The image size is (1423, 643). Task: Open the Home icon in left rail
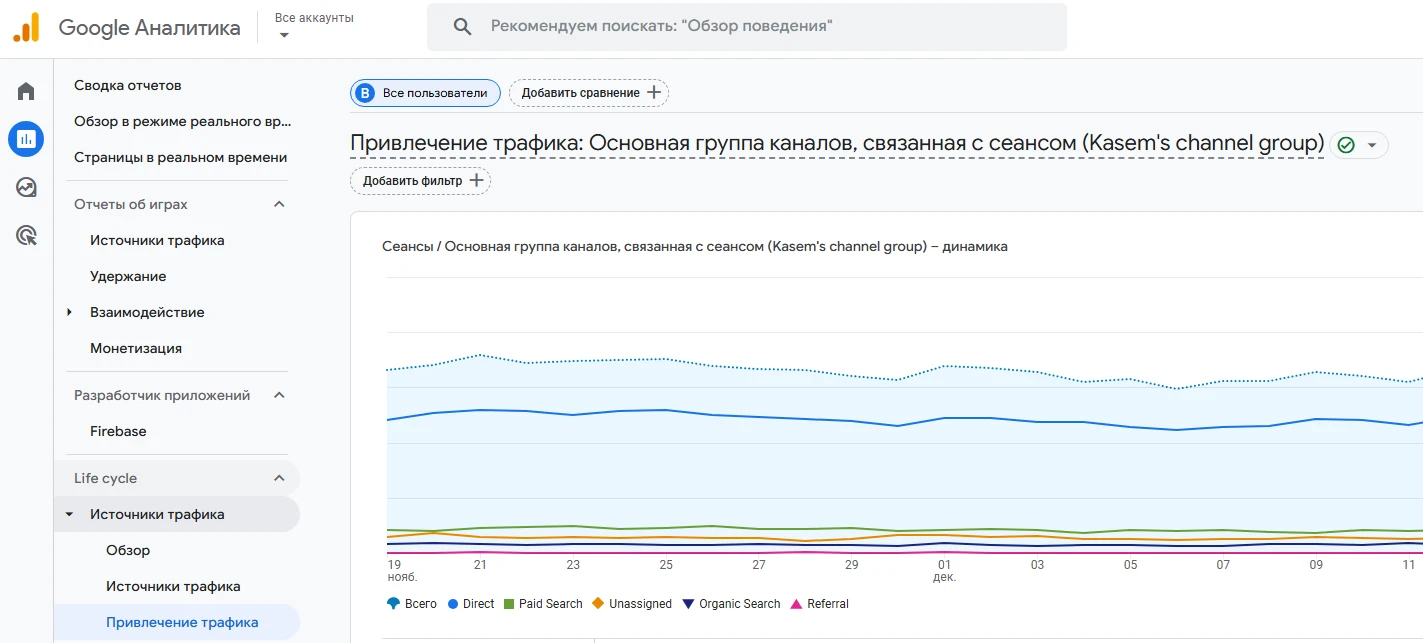coord(26,92)
